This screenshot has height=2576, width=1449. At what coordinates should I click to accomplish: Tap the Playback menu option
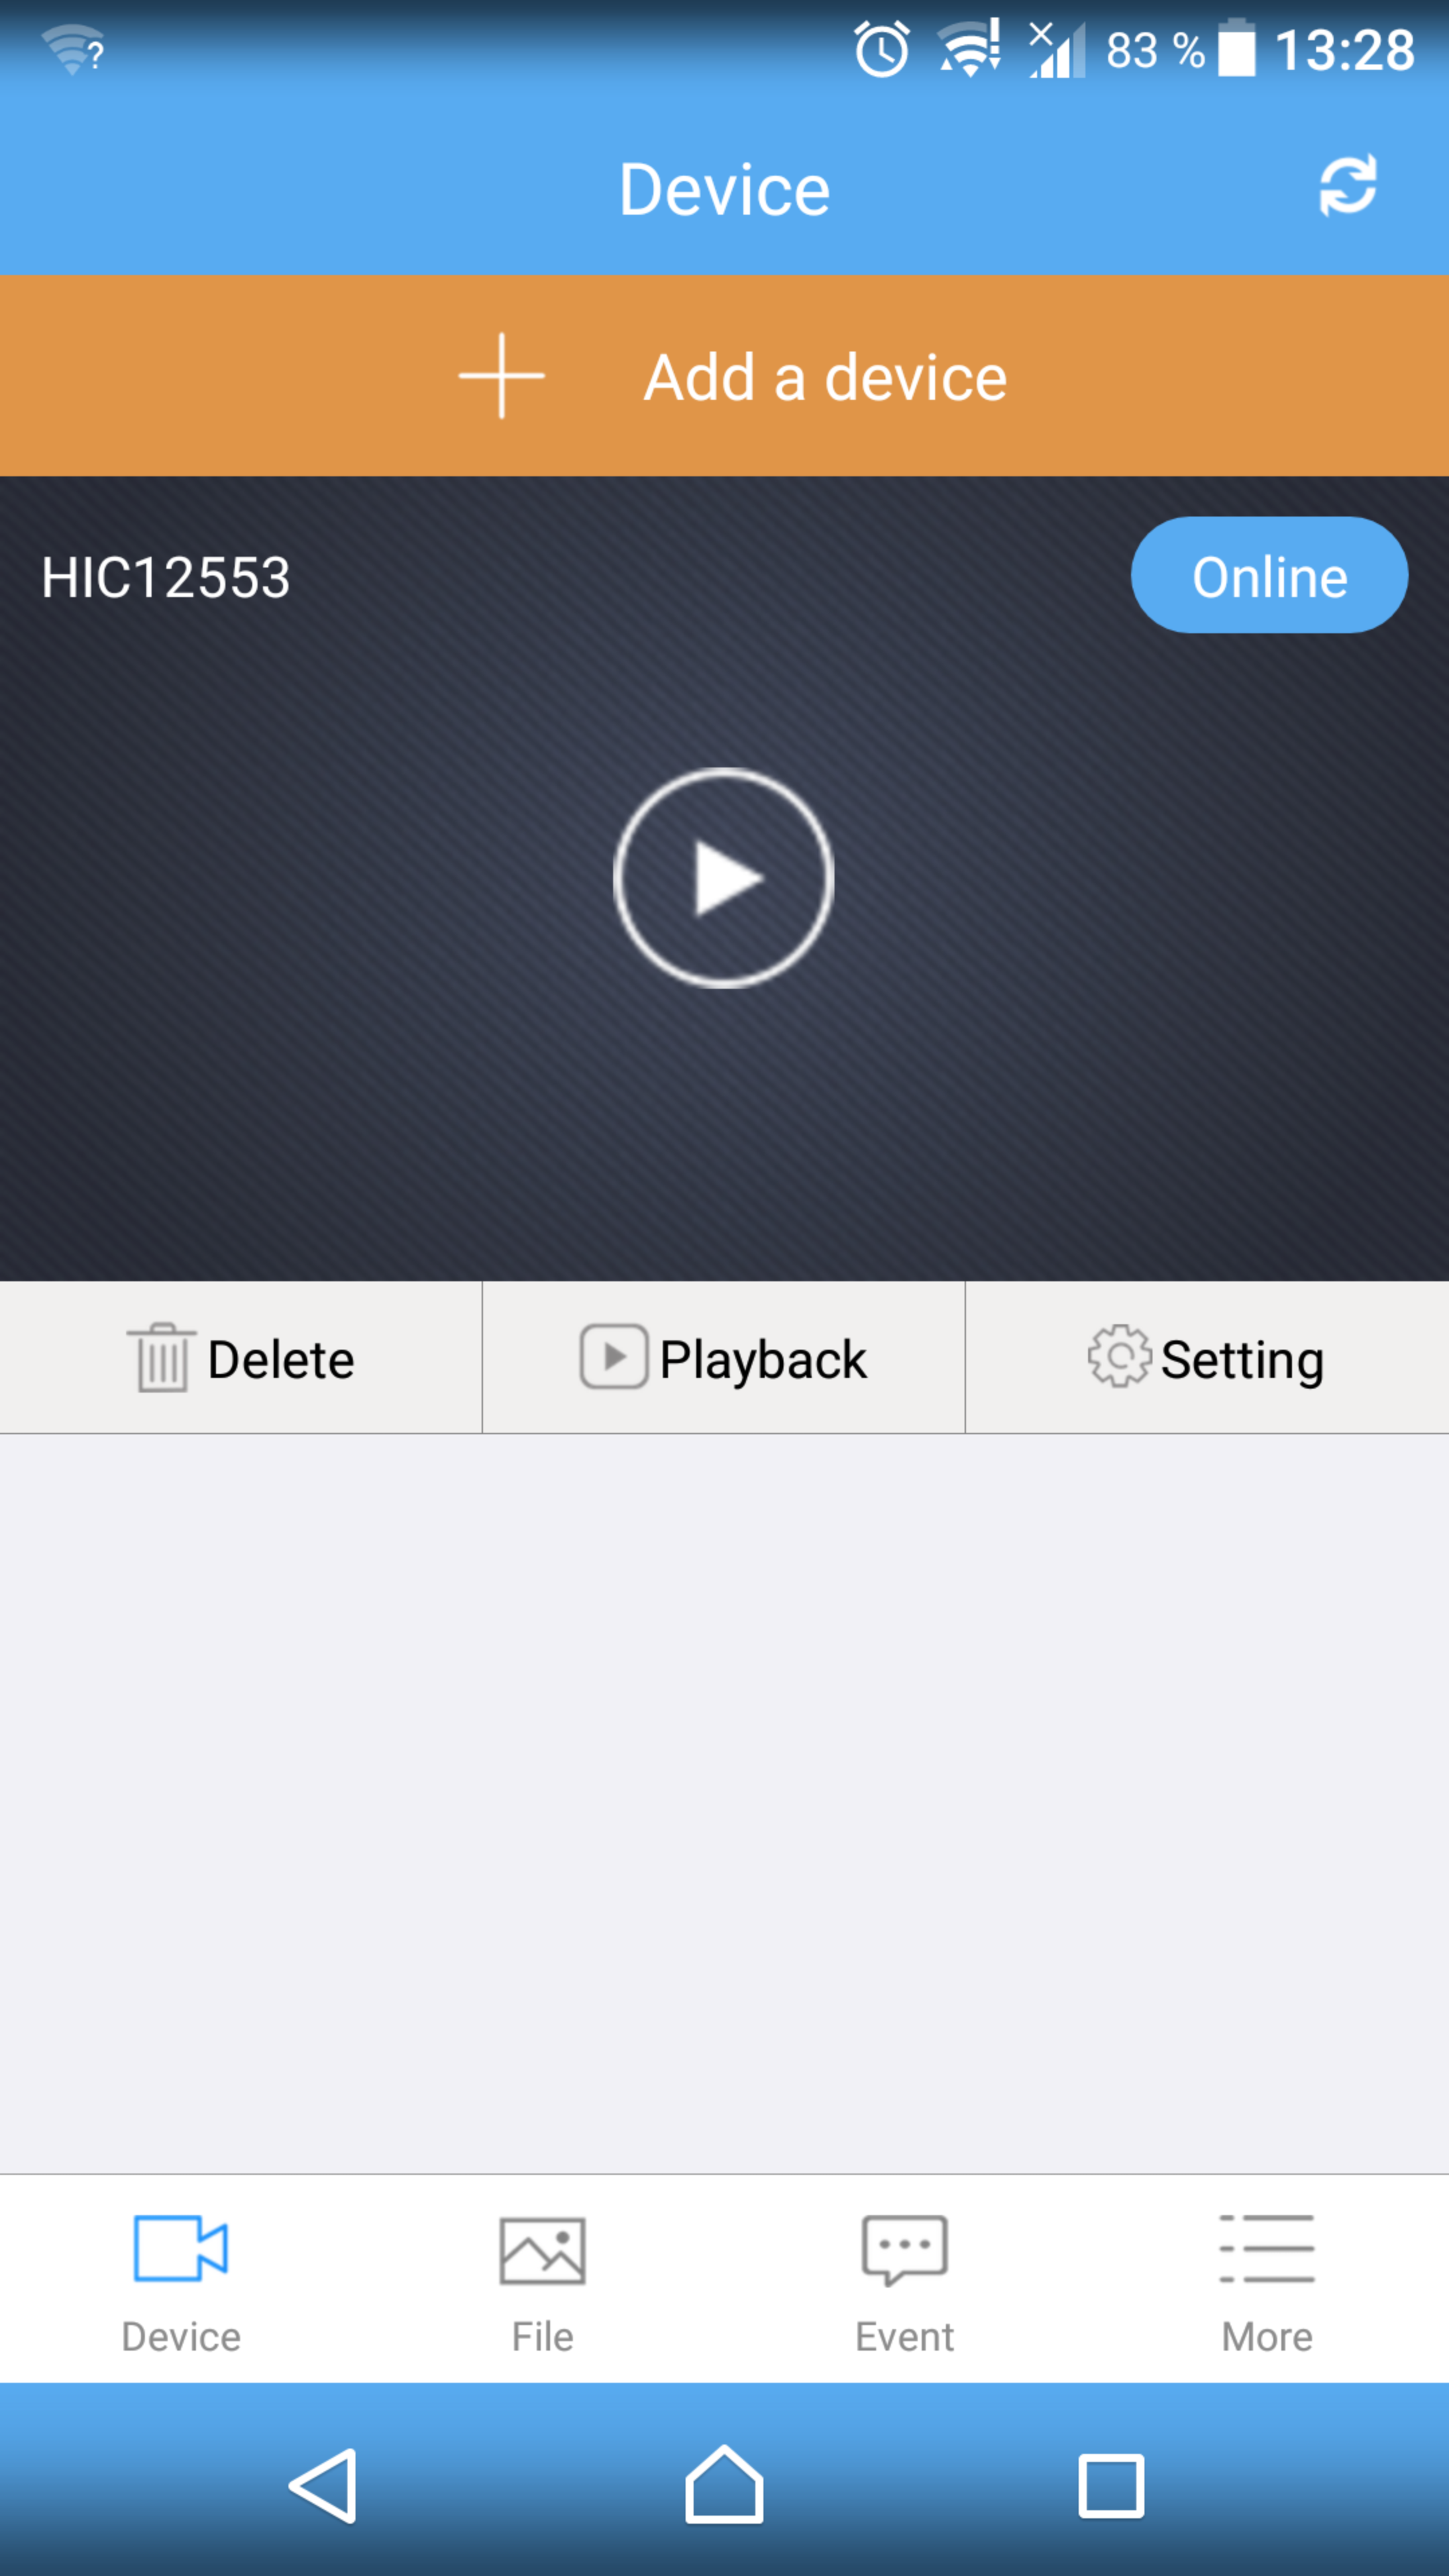(x=724, y=1357)
